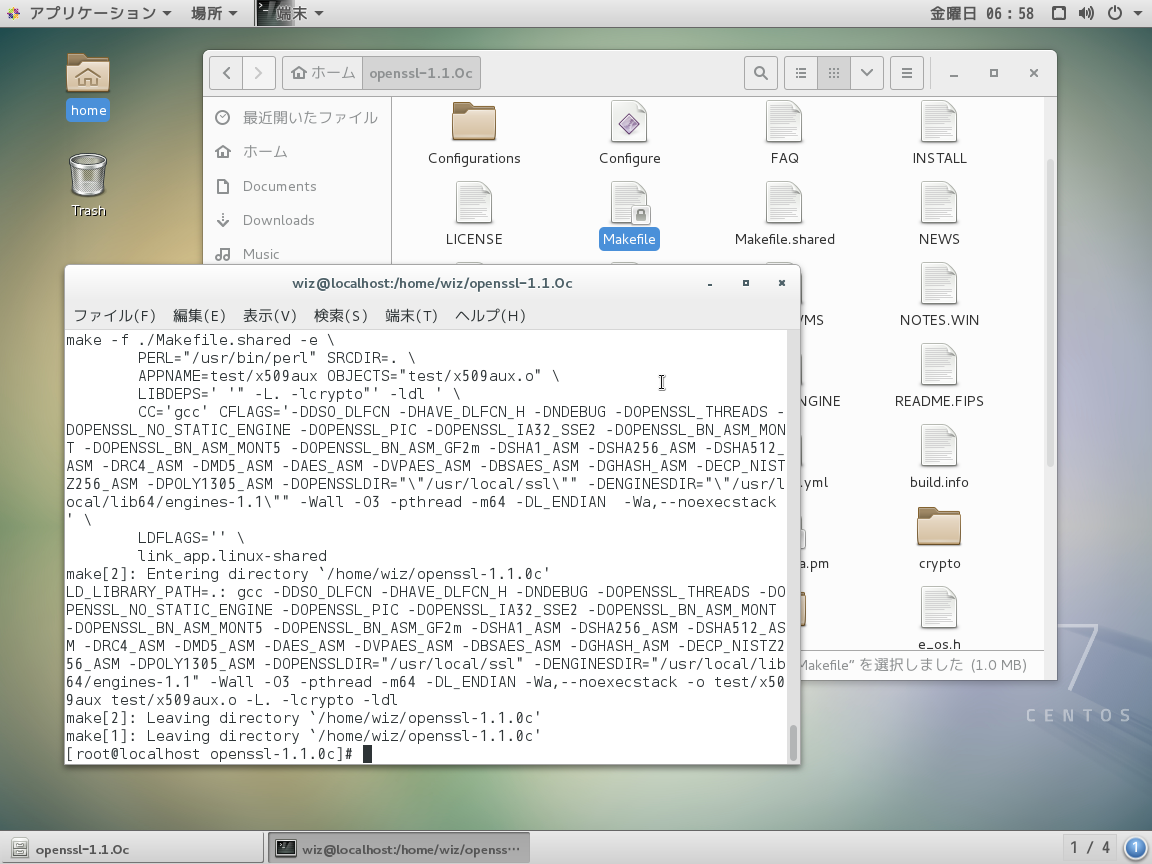The image size is (1152, 864).
Task: Open the Trash desktop icon
Action: [88, 185]
